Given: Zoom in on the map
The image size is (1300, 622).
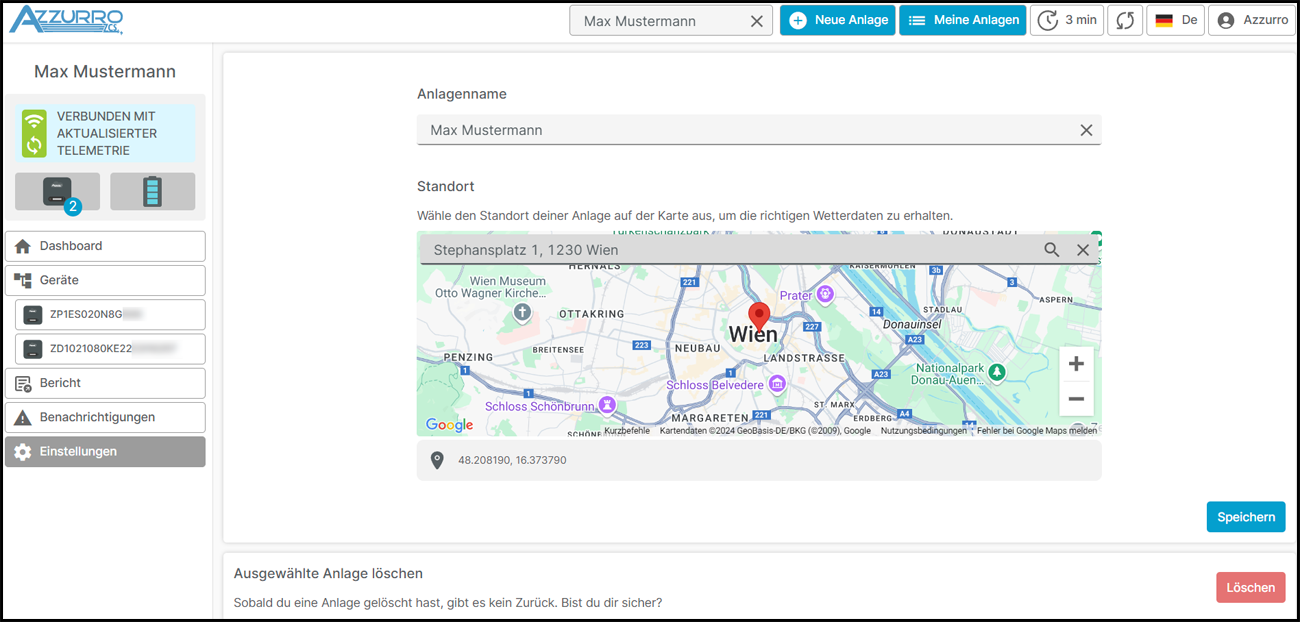Looking at the screenshot, I should tap(1076, 364).
